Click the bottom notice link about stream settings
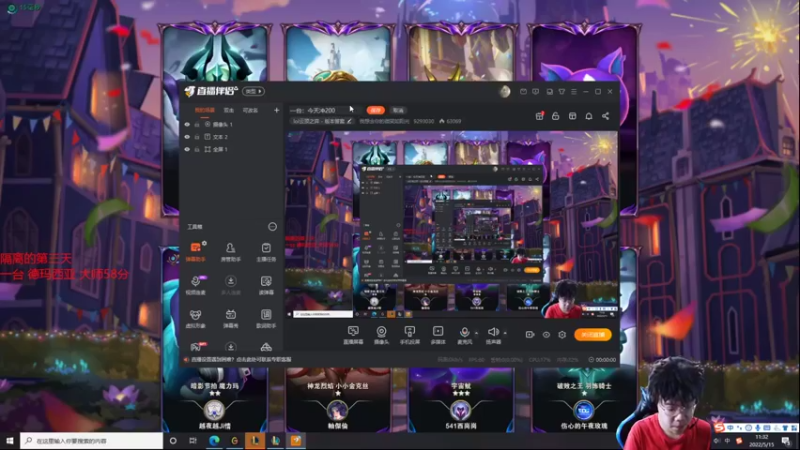Viewport: 800px width, 450px height. click(241, 360)
